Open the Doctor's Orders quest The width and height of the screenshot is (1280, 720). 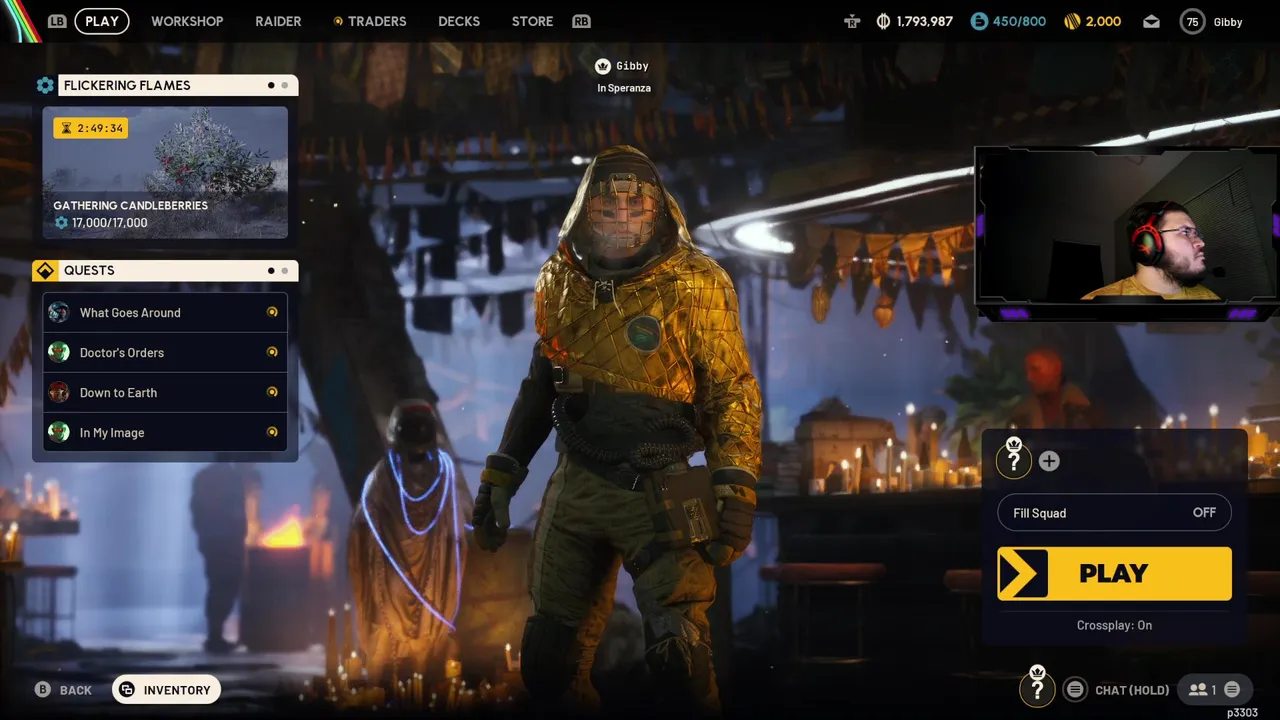[165, 353]
